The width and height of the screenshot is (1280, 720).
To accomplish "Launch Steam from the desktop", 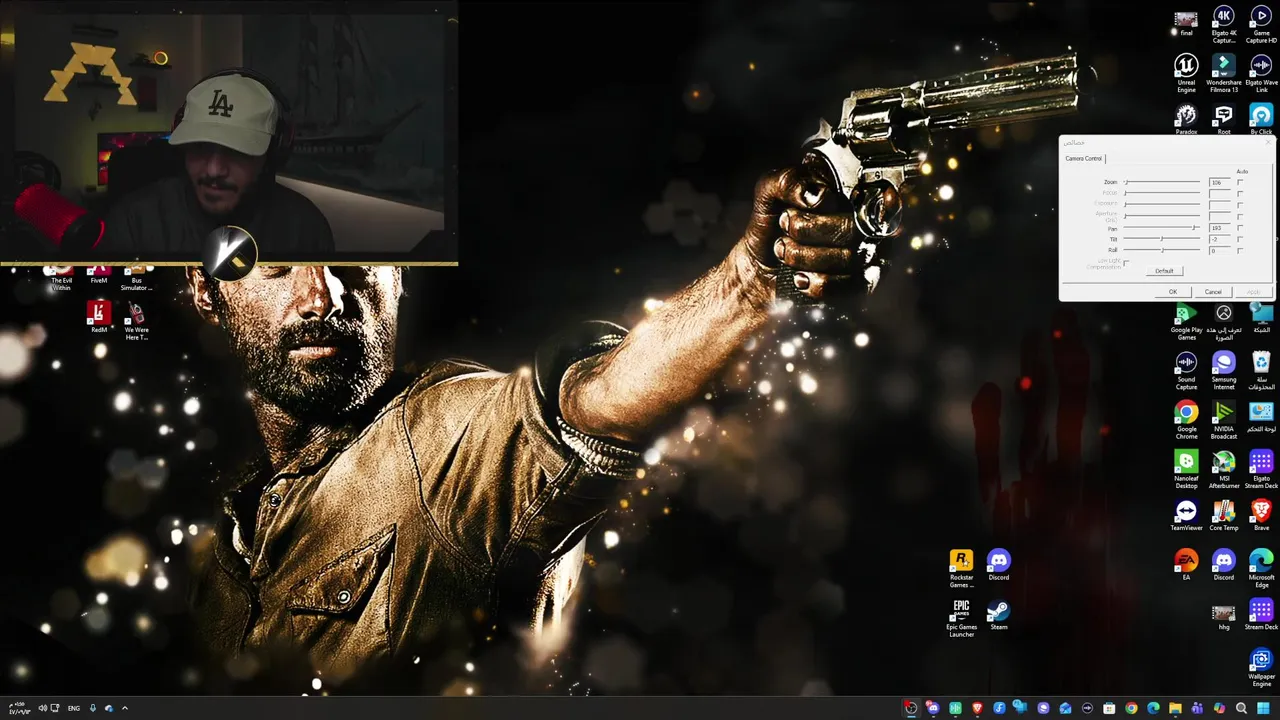I will [x=998, y=615].
